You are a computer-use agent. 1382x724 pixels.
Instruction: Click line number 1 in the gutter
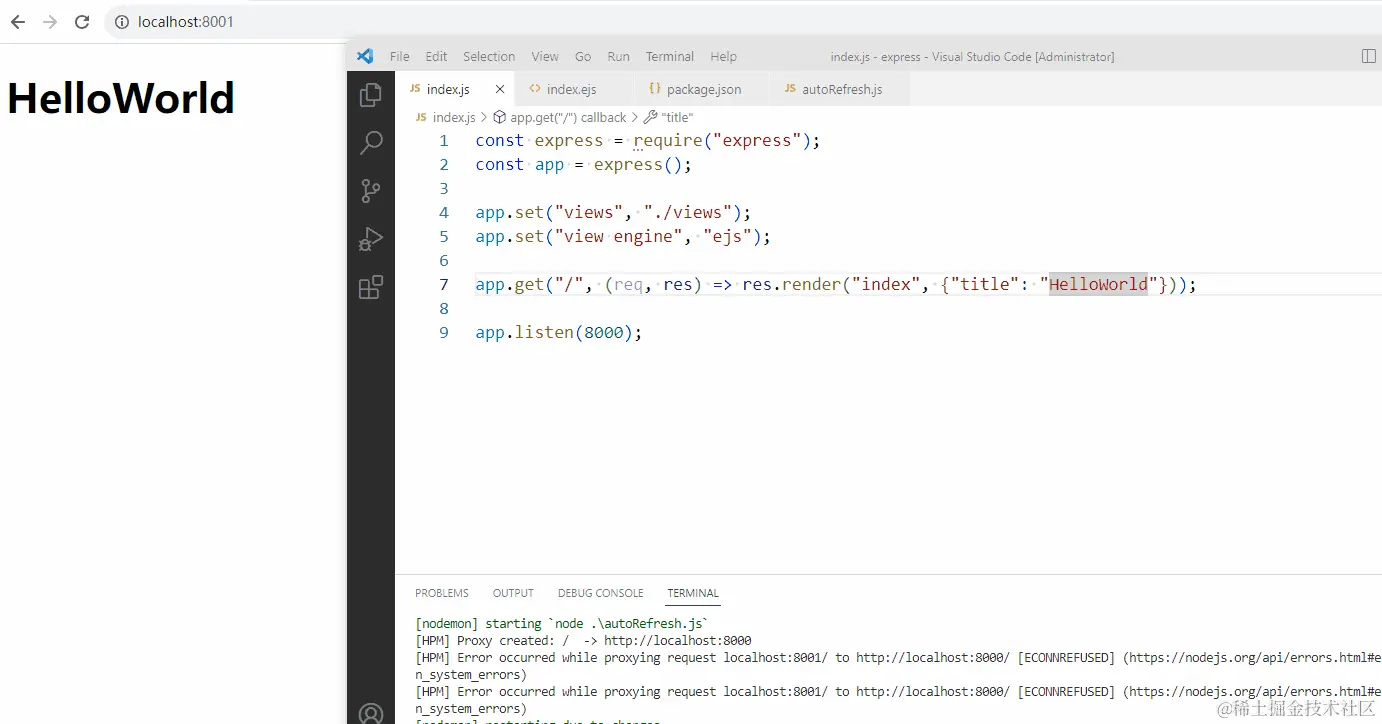click(x=444, y=141)
